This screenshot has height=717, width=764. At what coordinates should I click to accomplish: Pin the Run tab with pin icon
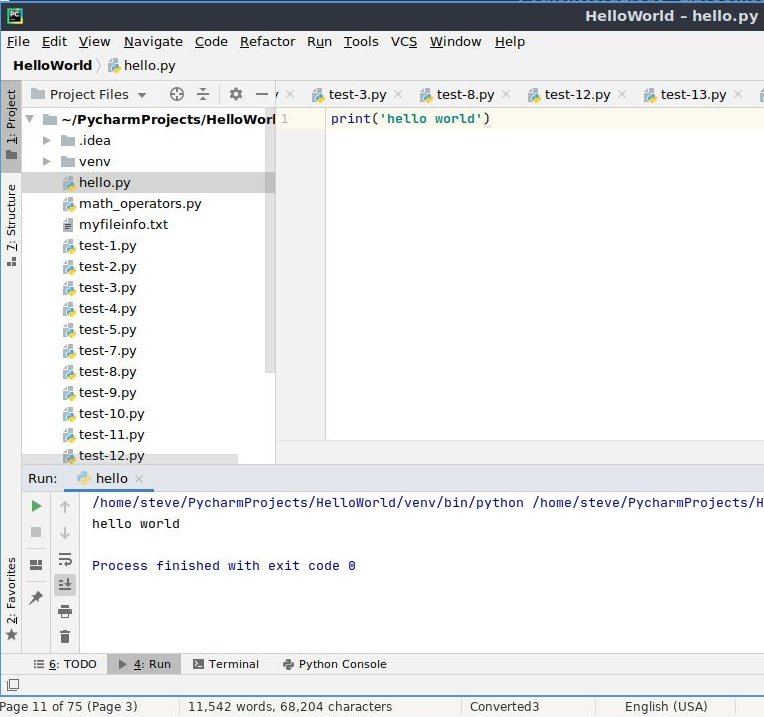tap(36, 597)
